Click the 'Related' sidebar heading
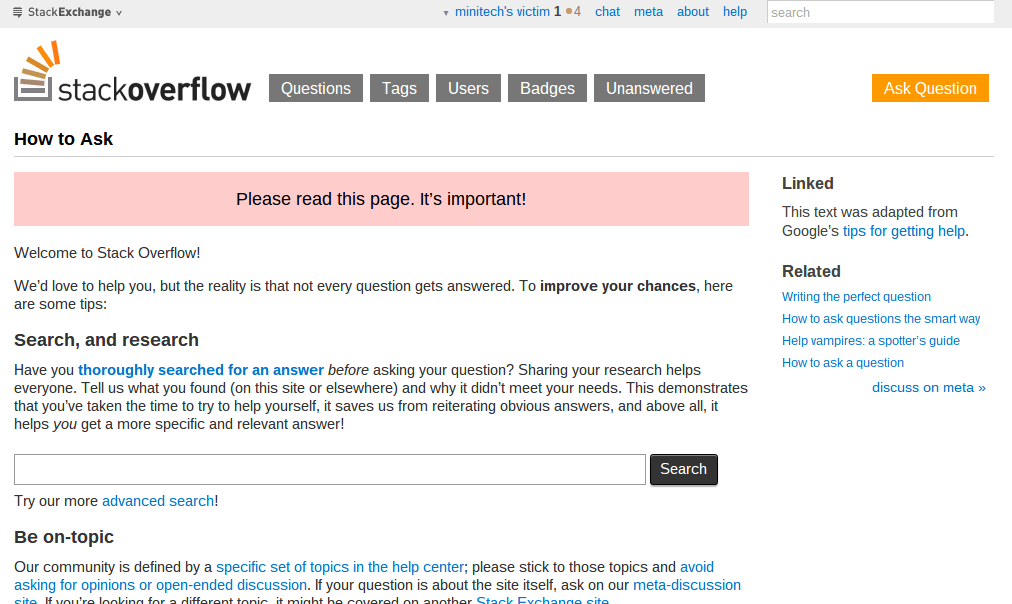Image resolution: width=1012 pixels, height=604 pixels. coord(811,271)
